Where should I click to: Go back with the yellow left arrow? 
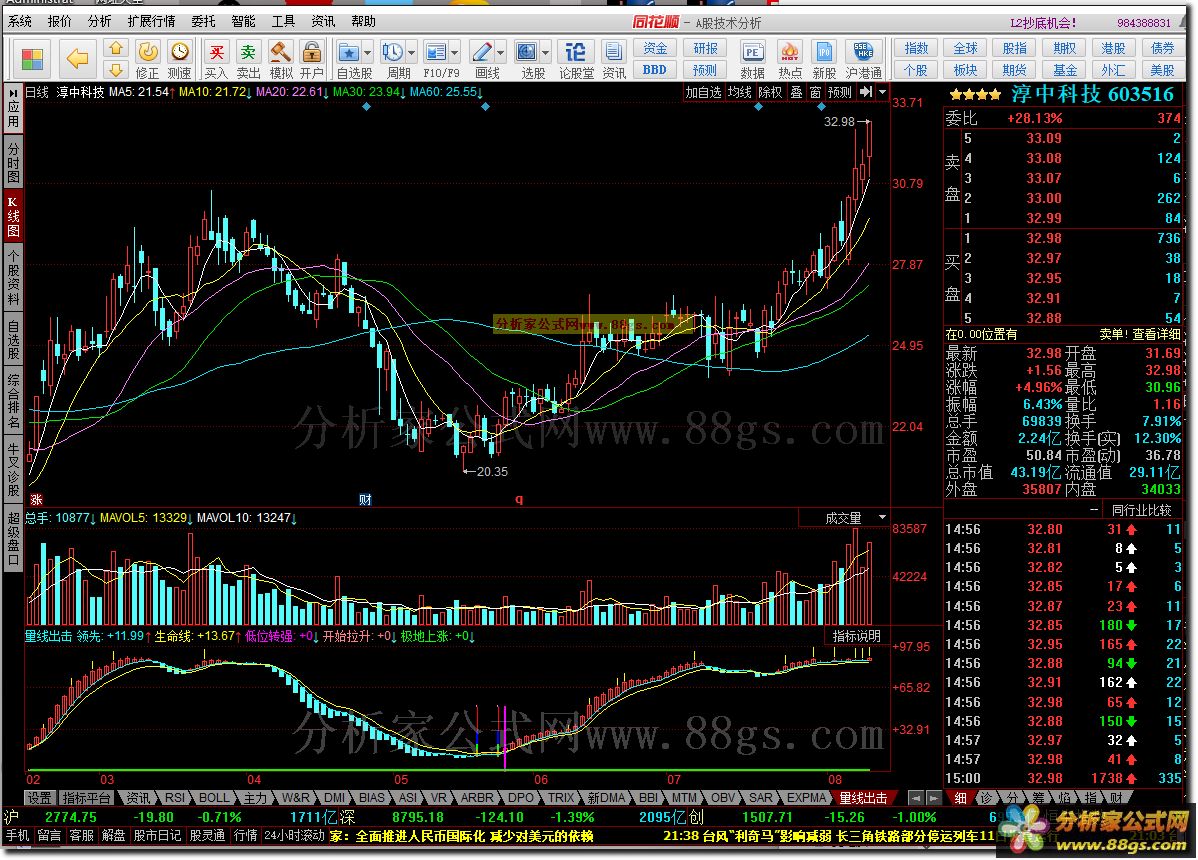click(x=77, y=58)
